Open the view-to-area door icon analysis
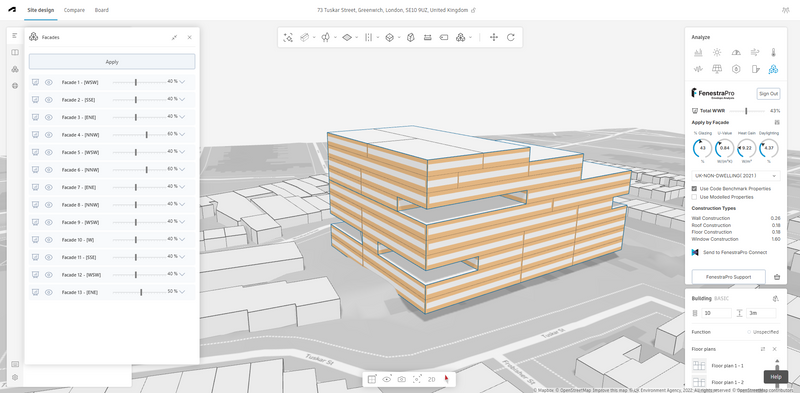The image size is (800, 393). (755, 69)
